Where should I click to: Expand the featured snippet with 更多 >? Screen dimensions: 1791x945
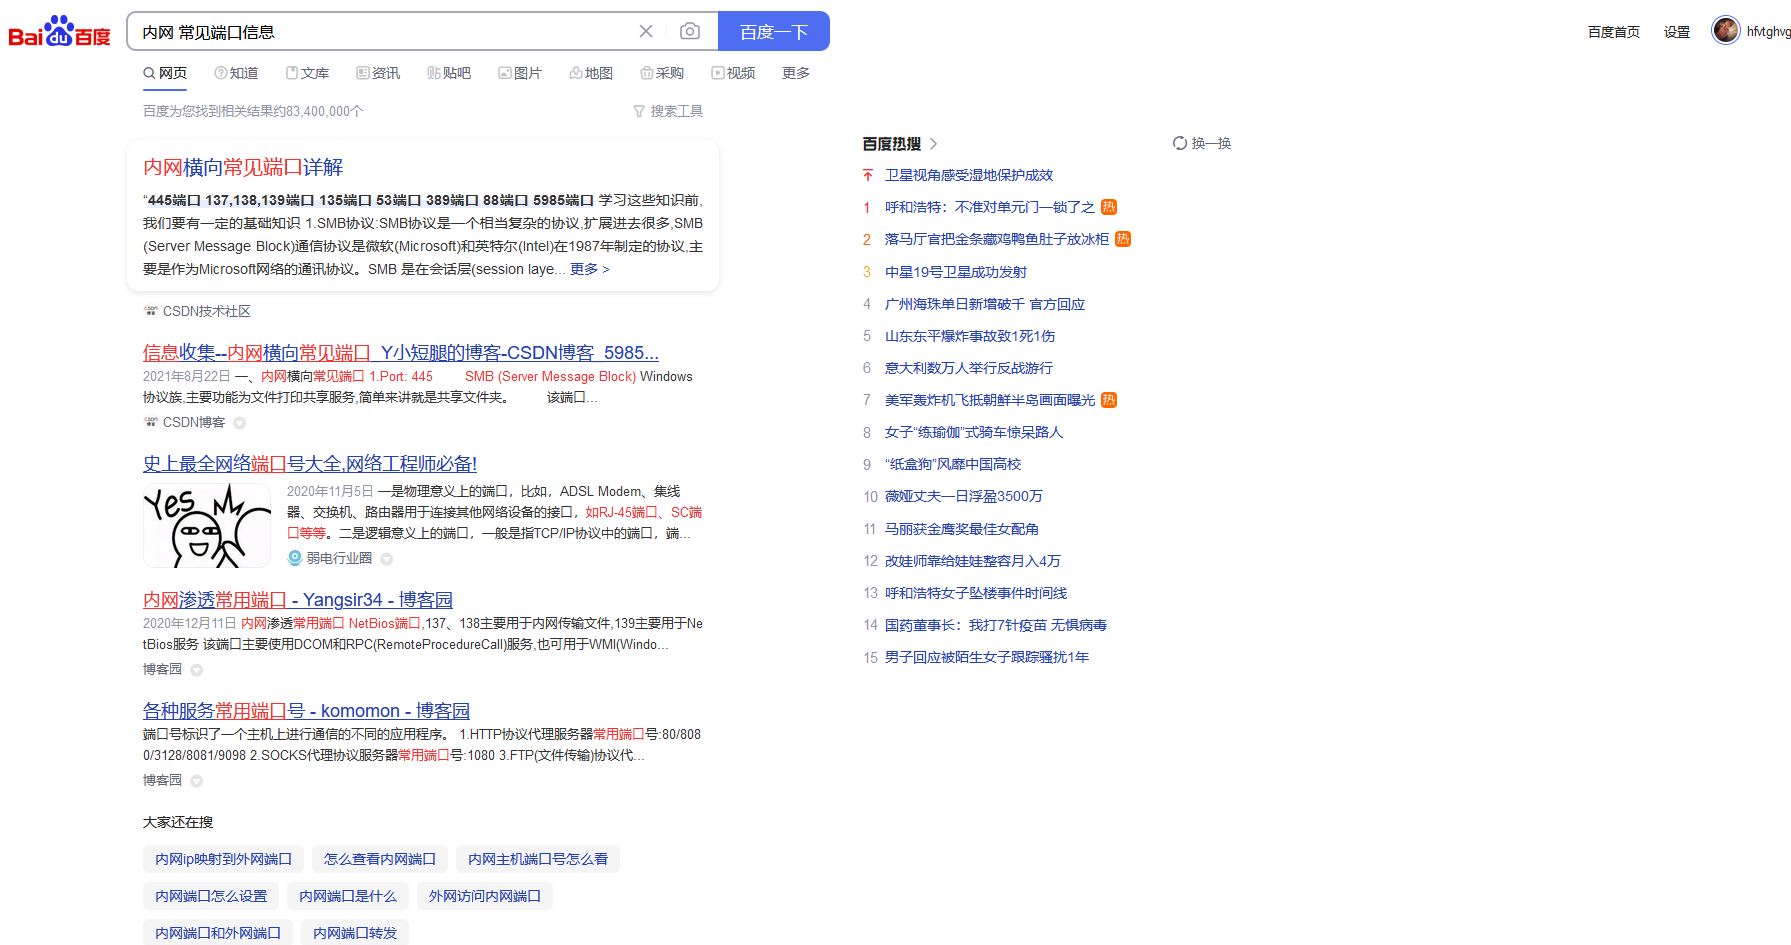[x=590, y=269]
